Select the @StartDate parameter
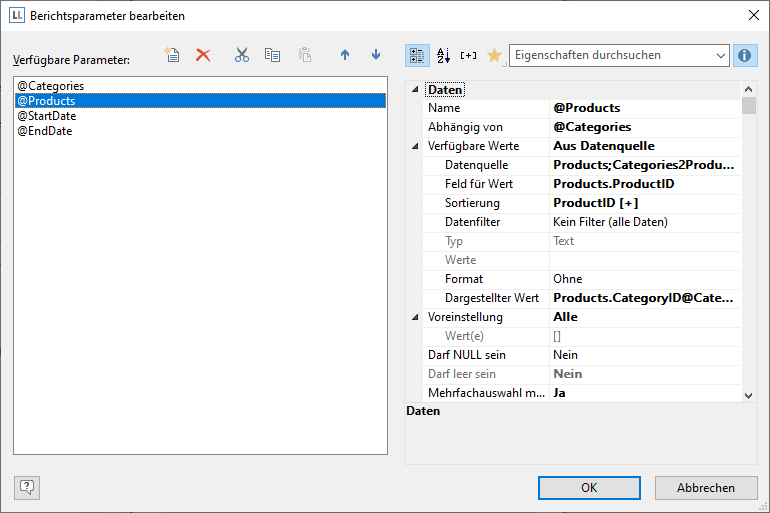 (47, 116)
